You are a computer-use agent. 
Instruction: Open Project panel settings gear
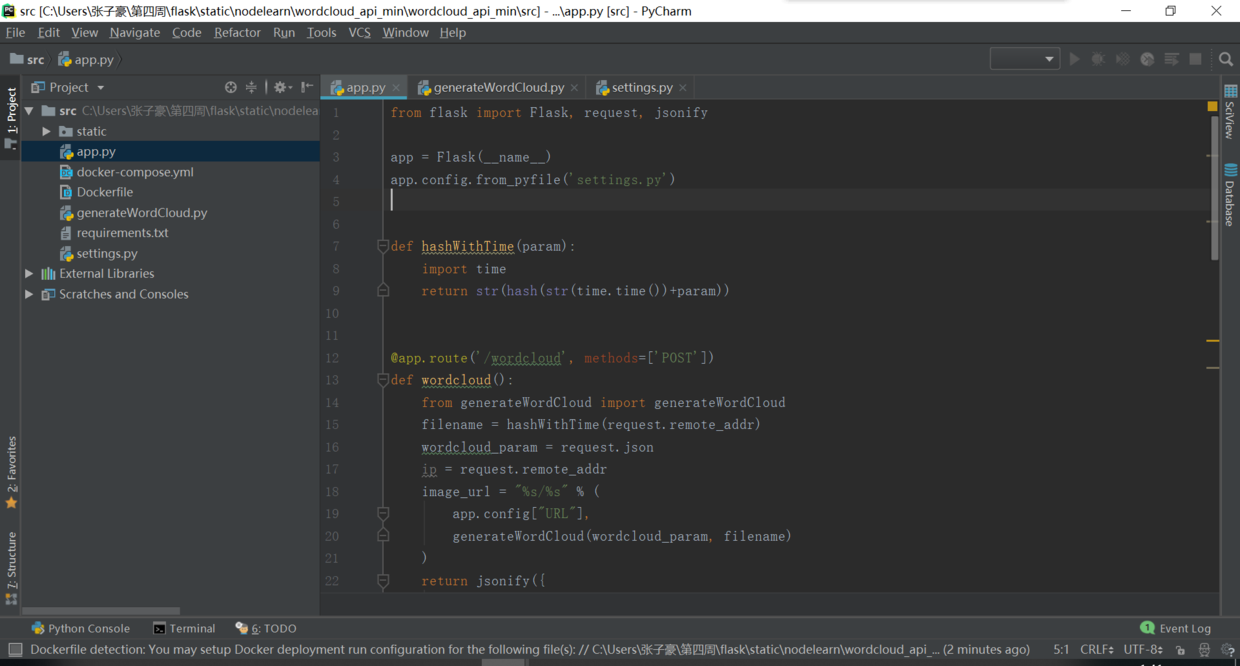pos(281,87)
